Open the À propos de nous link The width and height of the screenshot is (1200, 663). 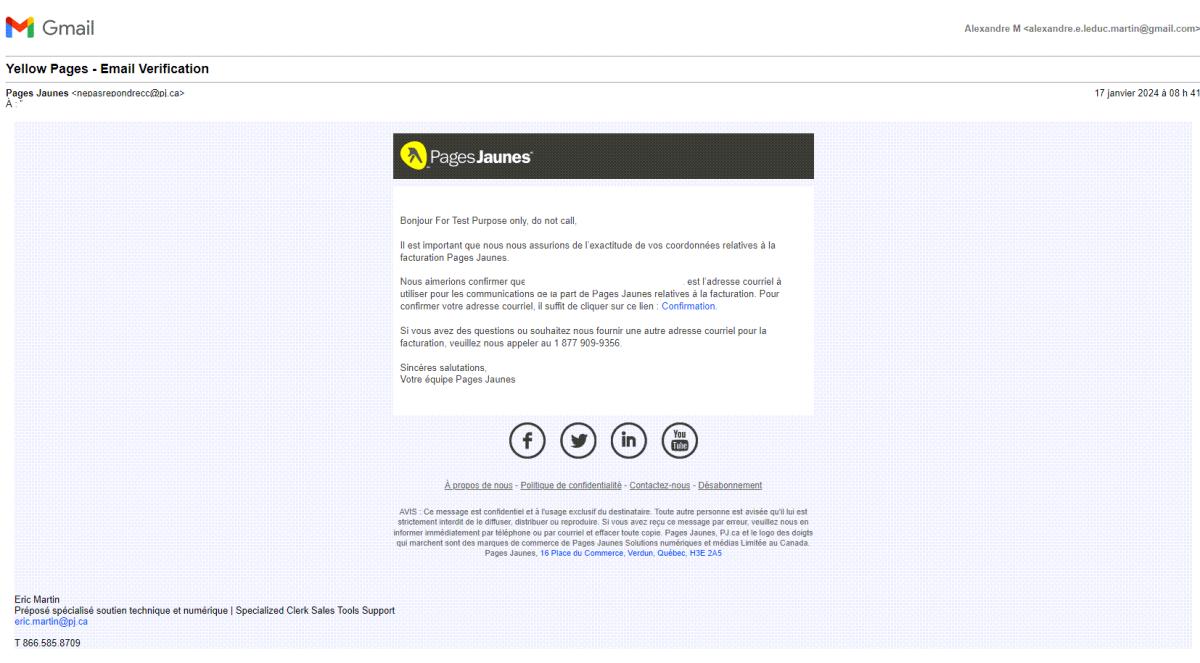point(478,485)
